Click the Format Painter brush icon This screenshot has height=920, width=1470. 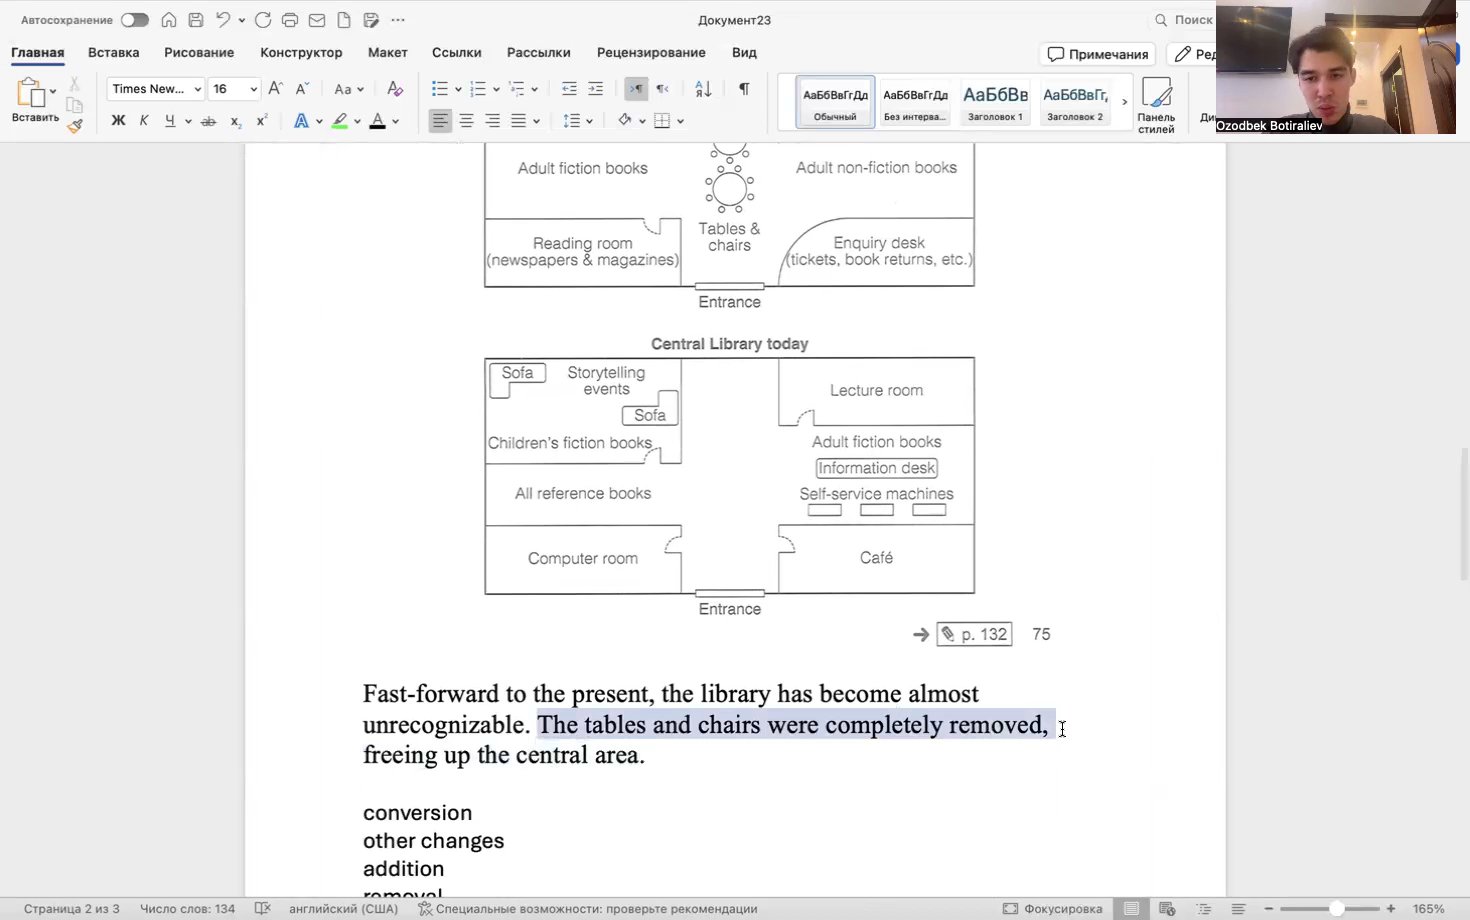coord(75,126)
